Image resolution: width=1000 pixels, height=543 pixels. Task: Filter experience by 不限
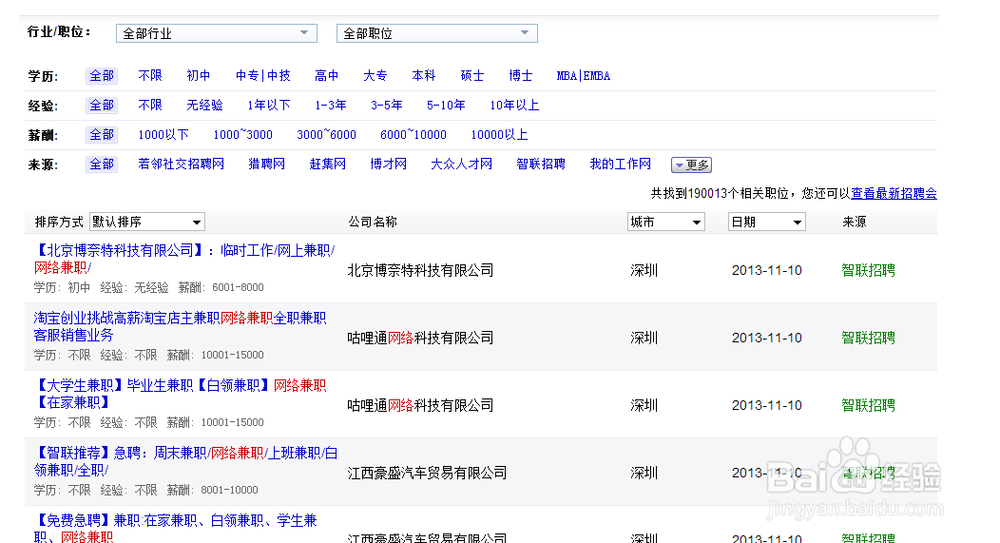pos(151,105)
